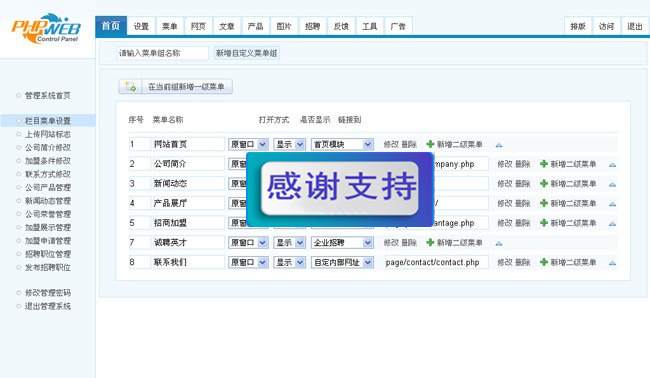The height and width of the screenshot is (378, 650).
Task: Open 新闻动态管理 in sidebar
Action: click(48, 201)
